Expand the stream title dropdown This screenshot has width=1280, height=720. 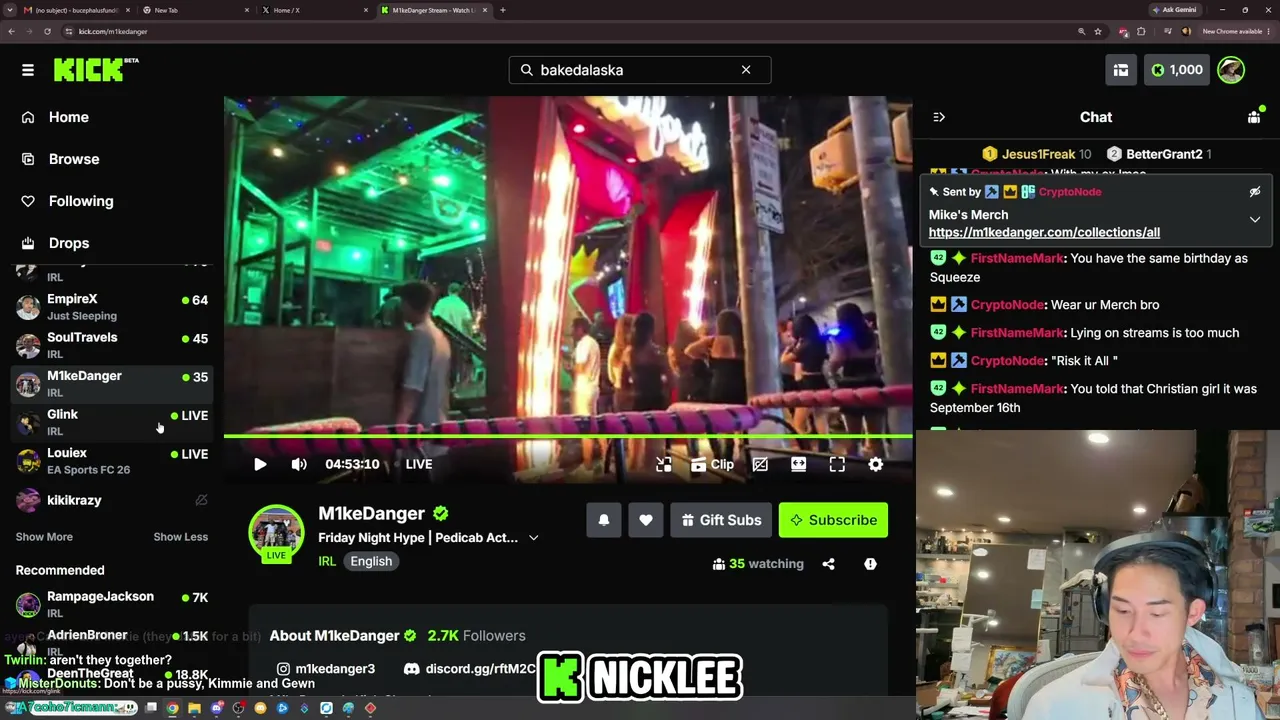click(533, 538)
